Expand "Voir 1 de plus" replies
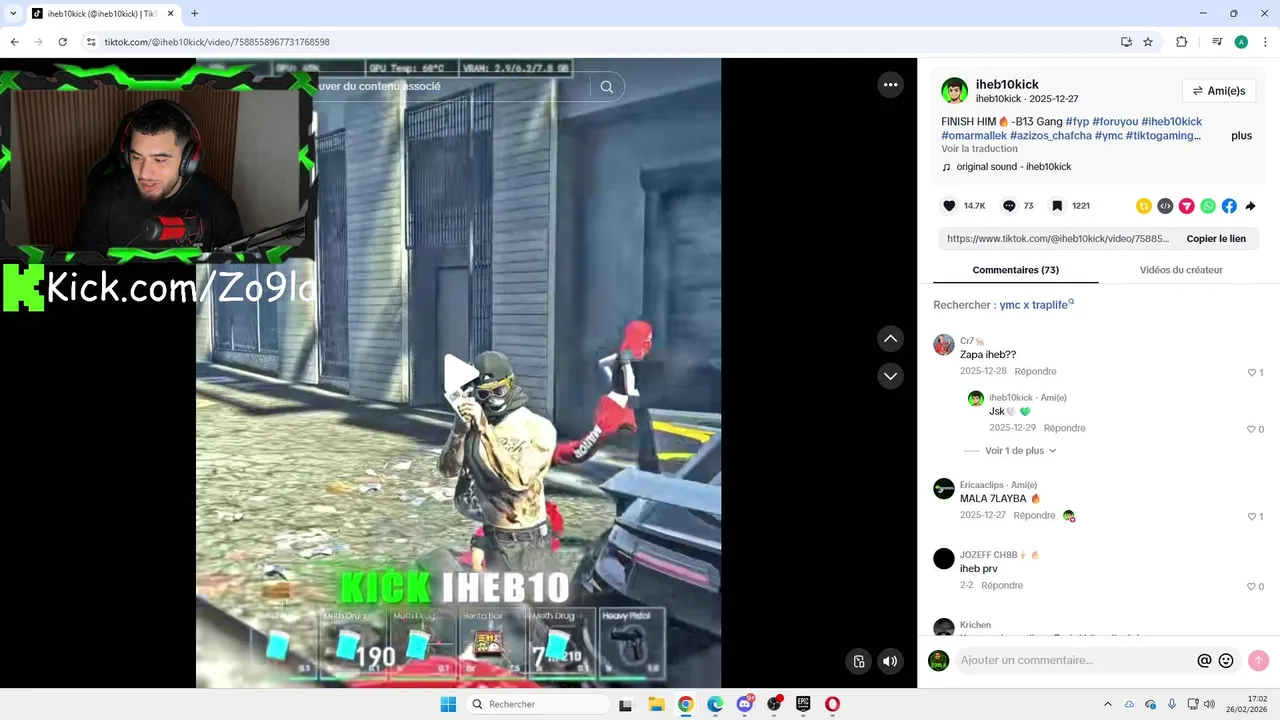This screenshot has height=720, width=1280. coord(1020,451)
